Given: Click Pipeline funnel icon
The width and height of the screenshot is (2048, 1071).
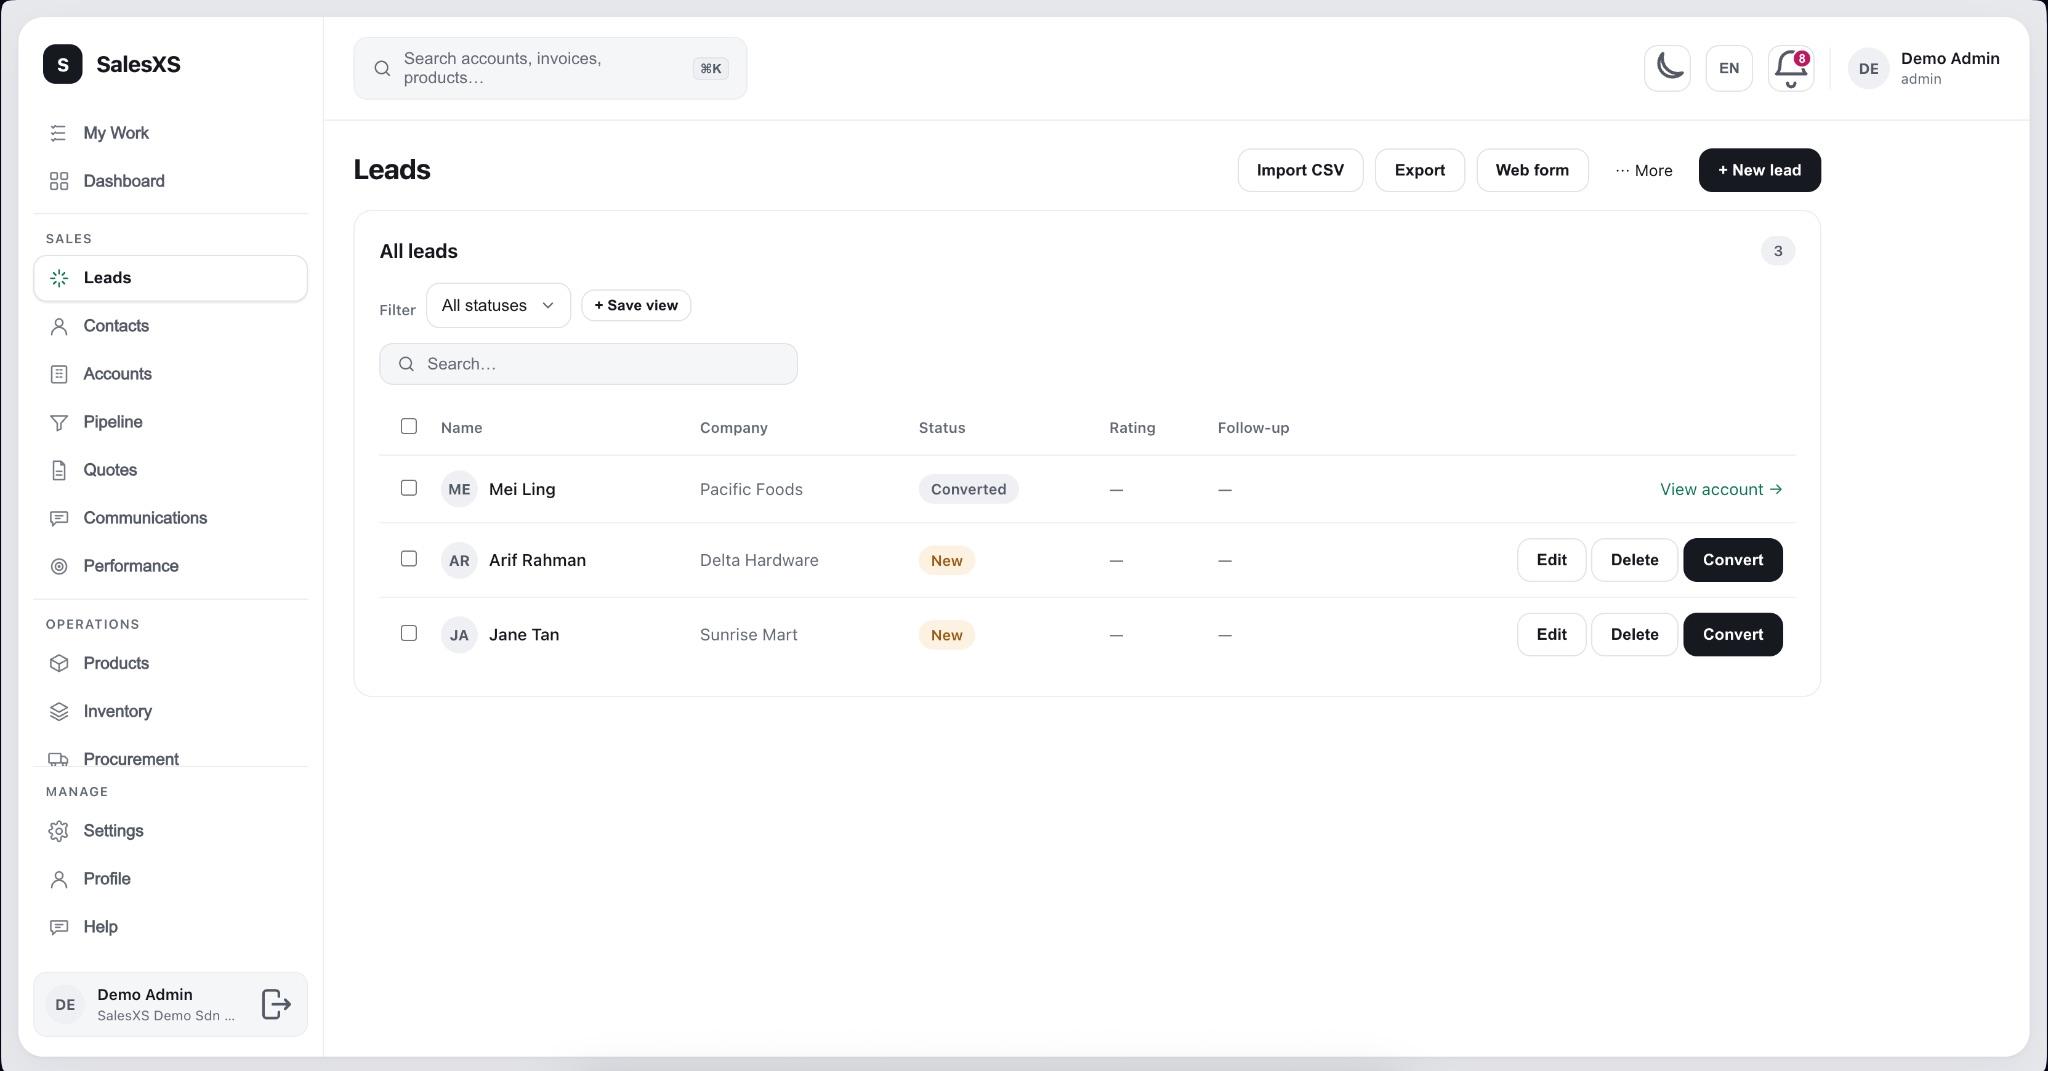Looking at the screenshot, I should click(59, 422).
